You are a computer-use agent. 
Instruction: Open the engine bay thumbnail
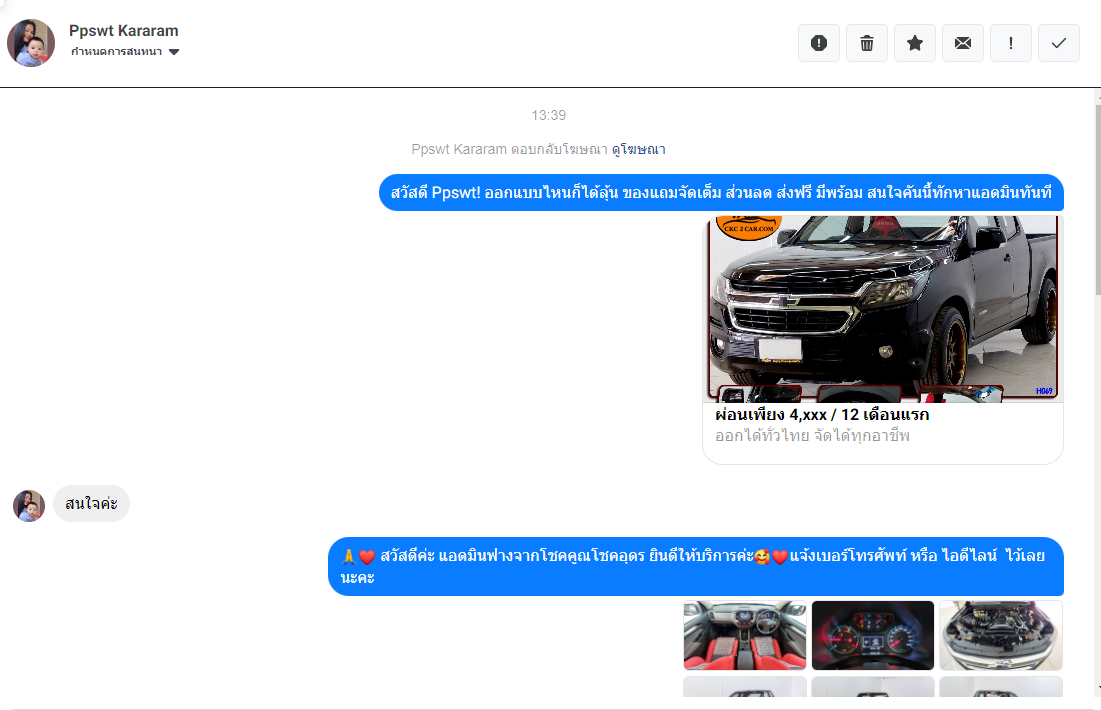click(x=1000, y=635)
